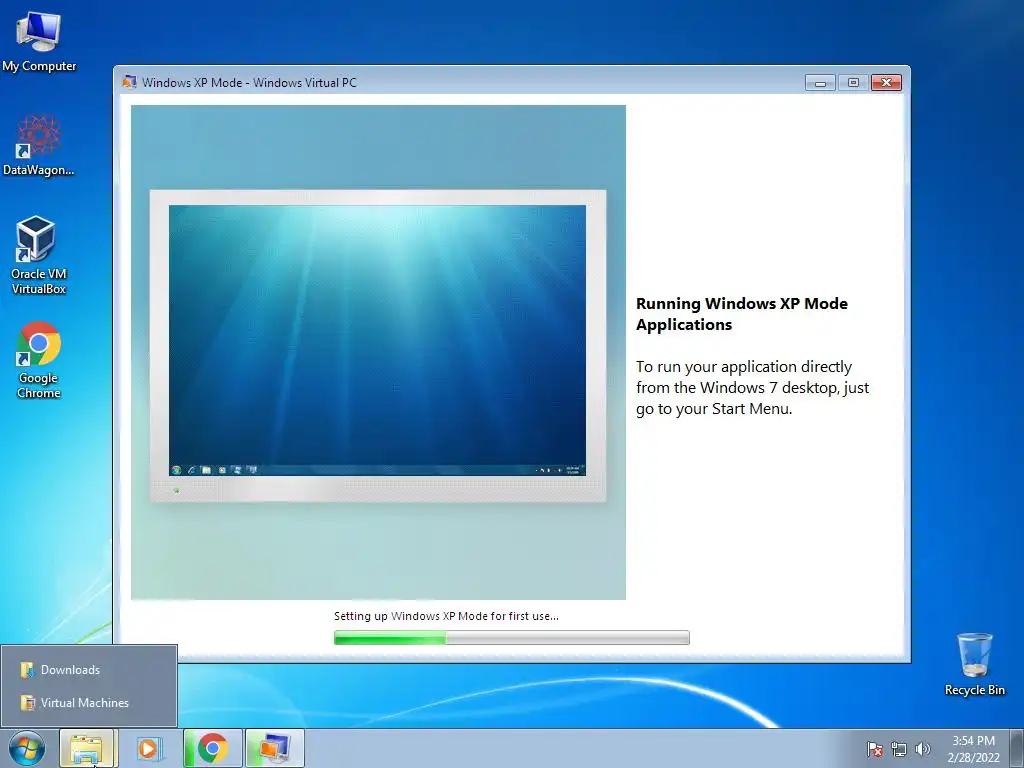Click 'Windows XP Mode - Windows Virtual PC' title
Viewport: 1024px width, 768px height.
pos(249,82)
